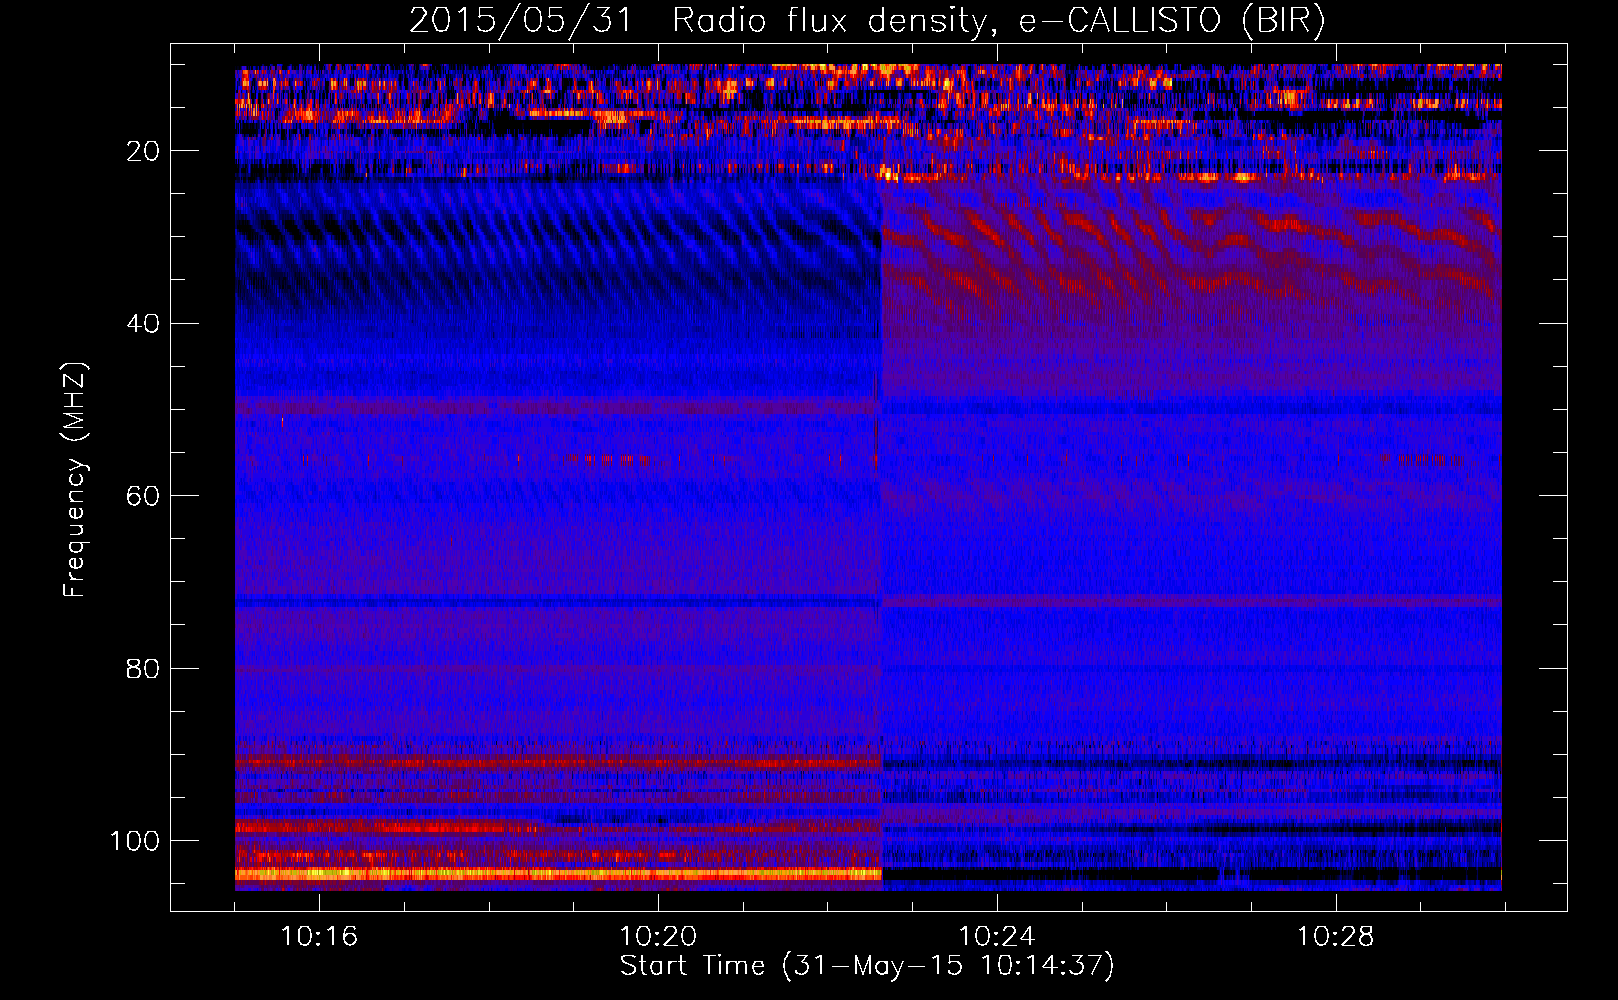
Task: Click the '20' frequency tick label
Action: coord(143,152)
